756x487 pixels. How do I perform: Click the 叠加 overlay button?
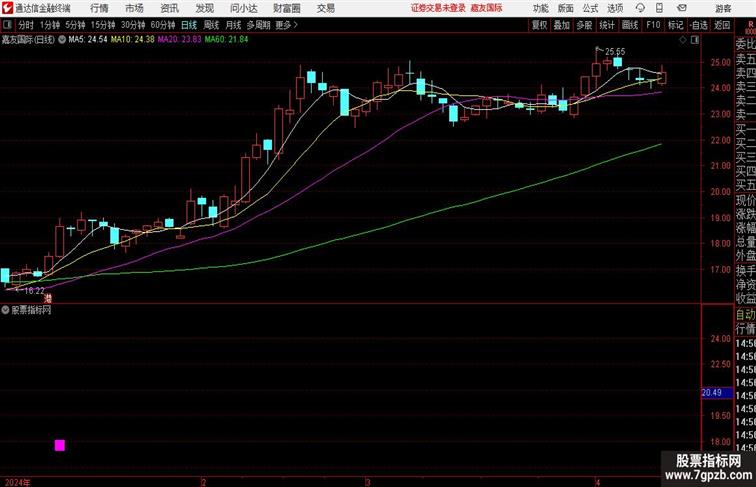(x=562, y=25)
